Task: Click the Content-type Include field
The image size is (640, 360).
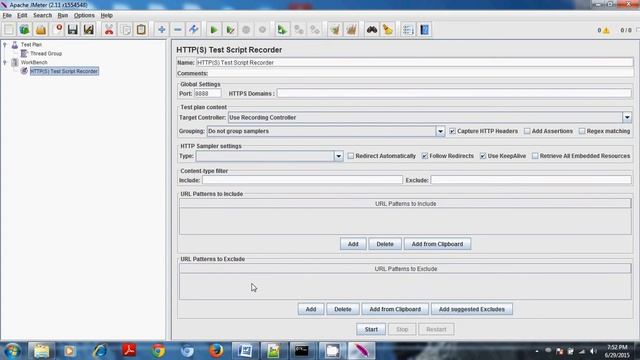Action: pyautogui.click(x=302, y=180)
